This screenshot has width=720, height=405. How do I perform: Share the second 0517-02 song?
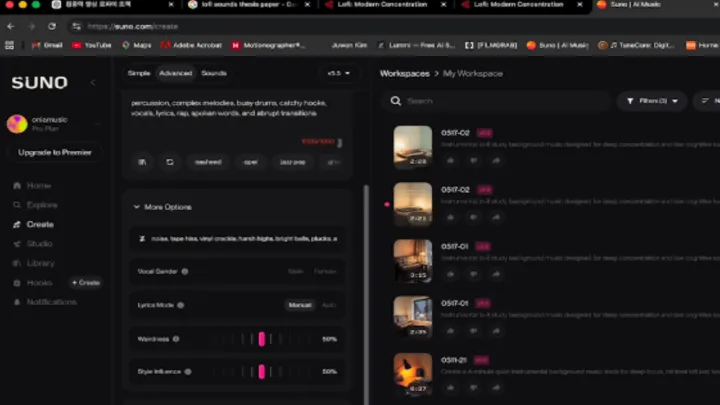point(496,218)
